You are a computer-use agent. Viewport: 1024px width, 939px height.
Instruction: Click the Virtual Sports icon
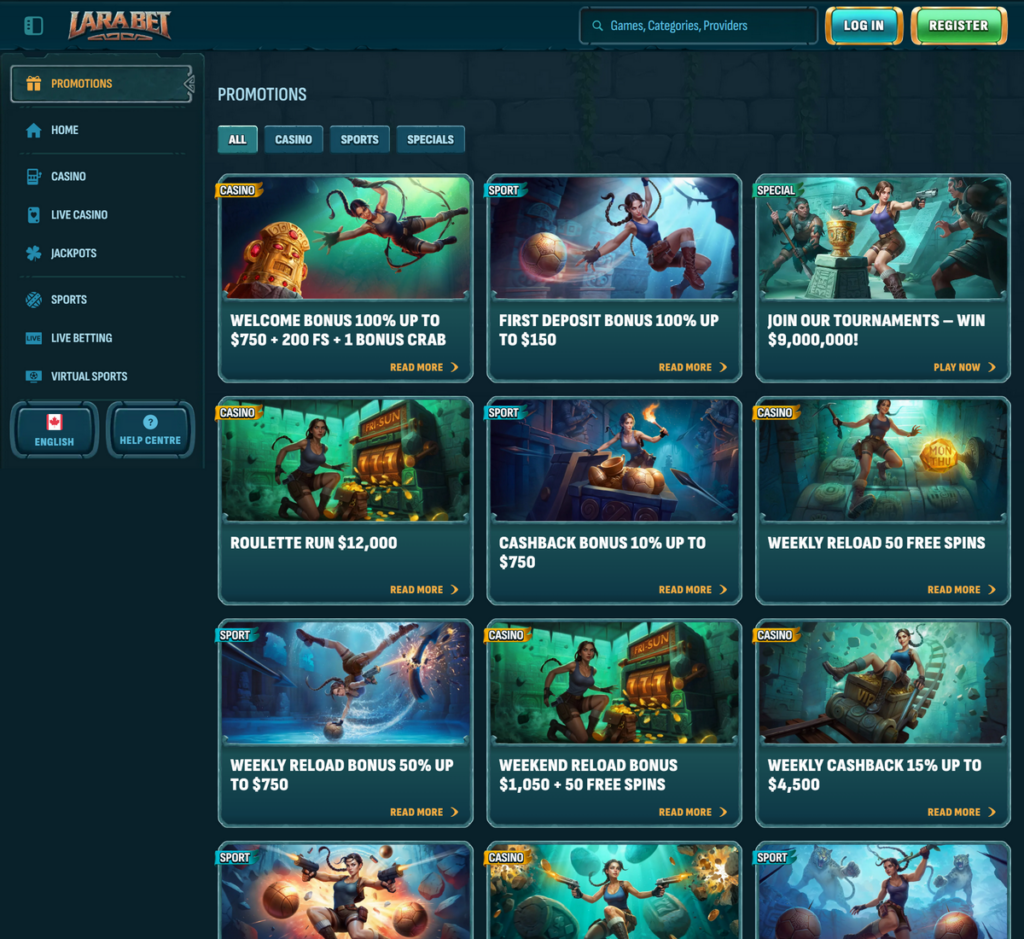click(x=33, y=376)
